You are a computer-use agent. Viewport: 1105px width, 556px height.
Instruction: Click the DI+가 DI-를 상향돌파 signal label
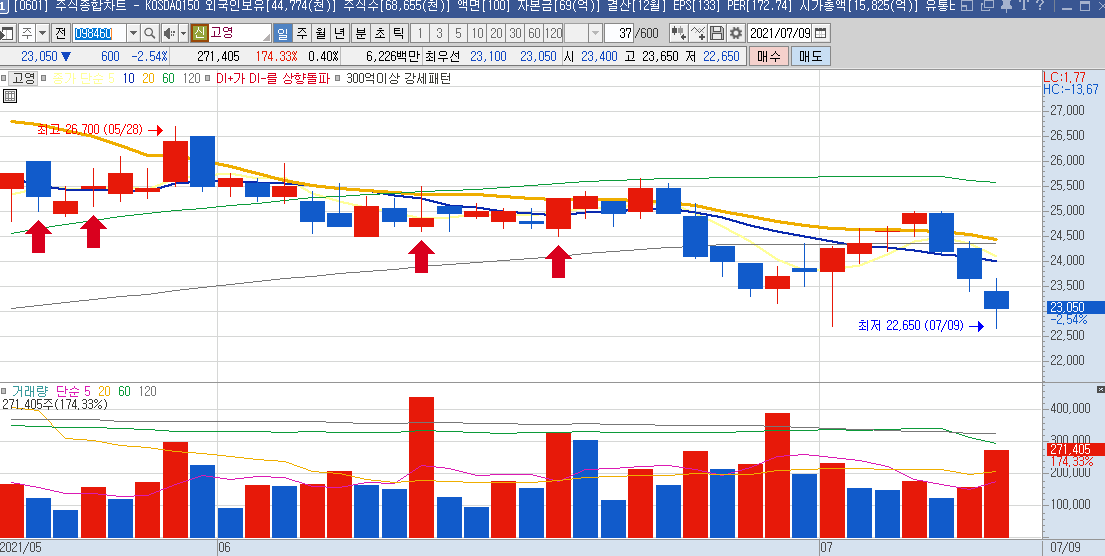(273, 78)
